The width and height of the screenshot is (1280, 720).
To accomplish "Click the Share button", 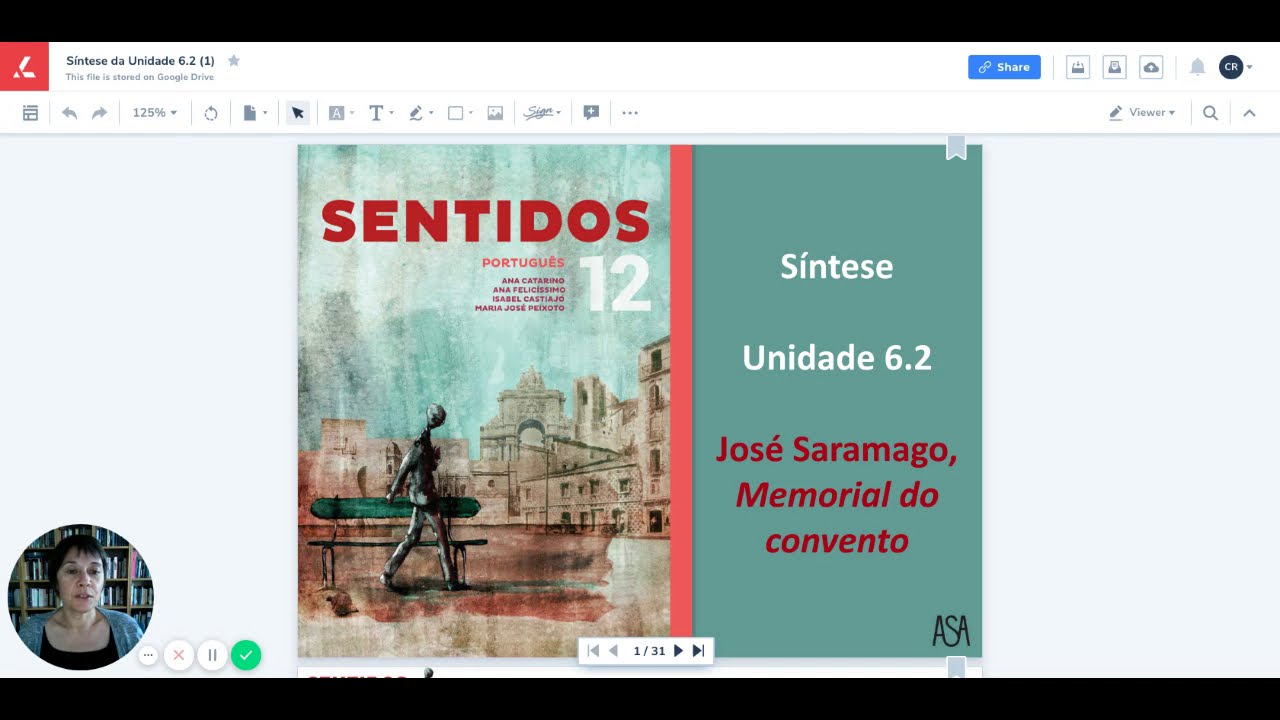I will (x=1004, y=67).
